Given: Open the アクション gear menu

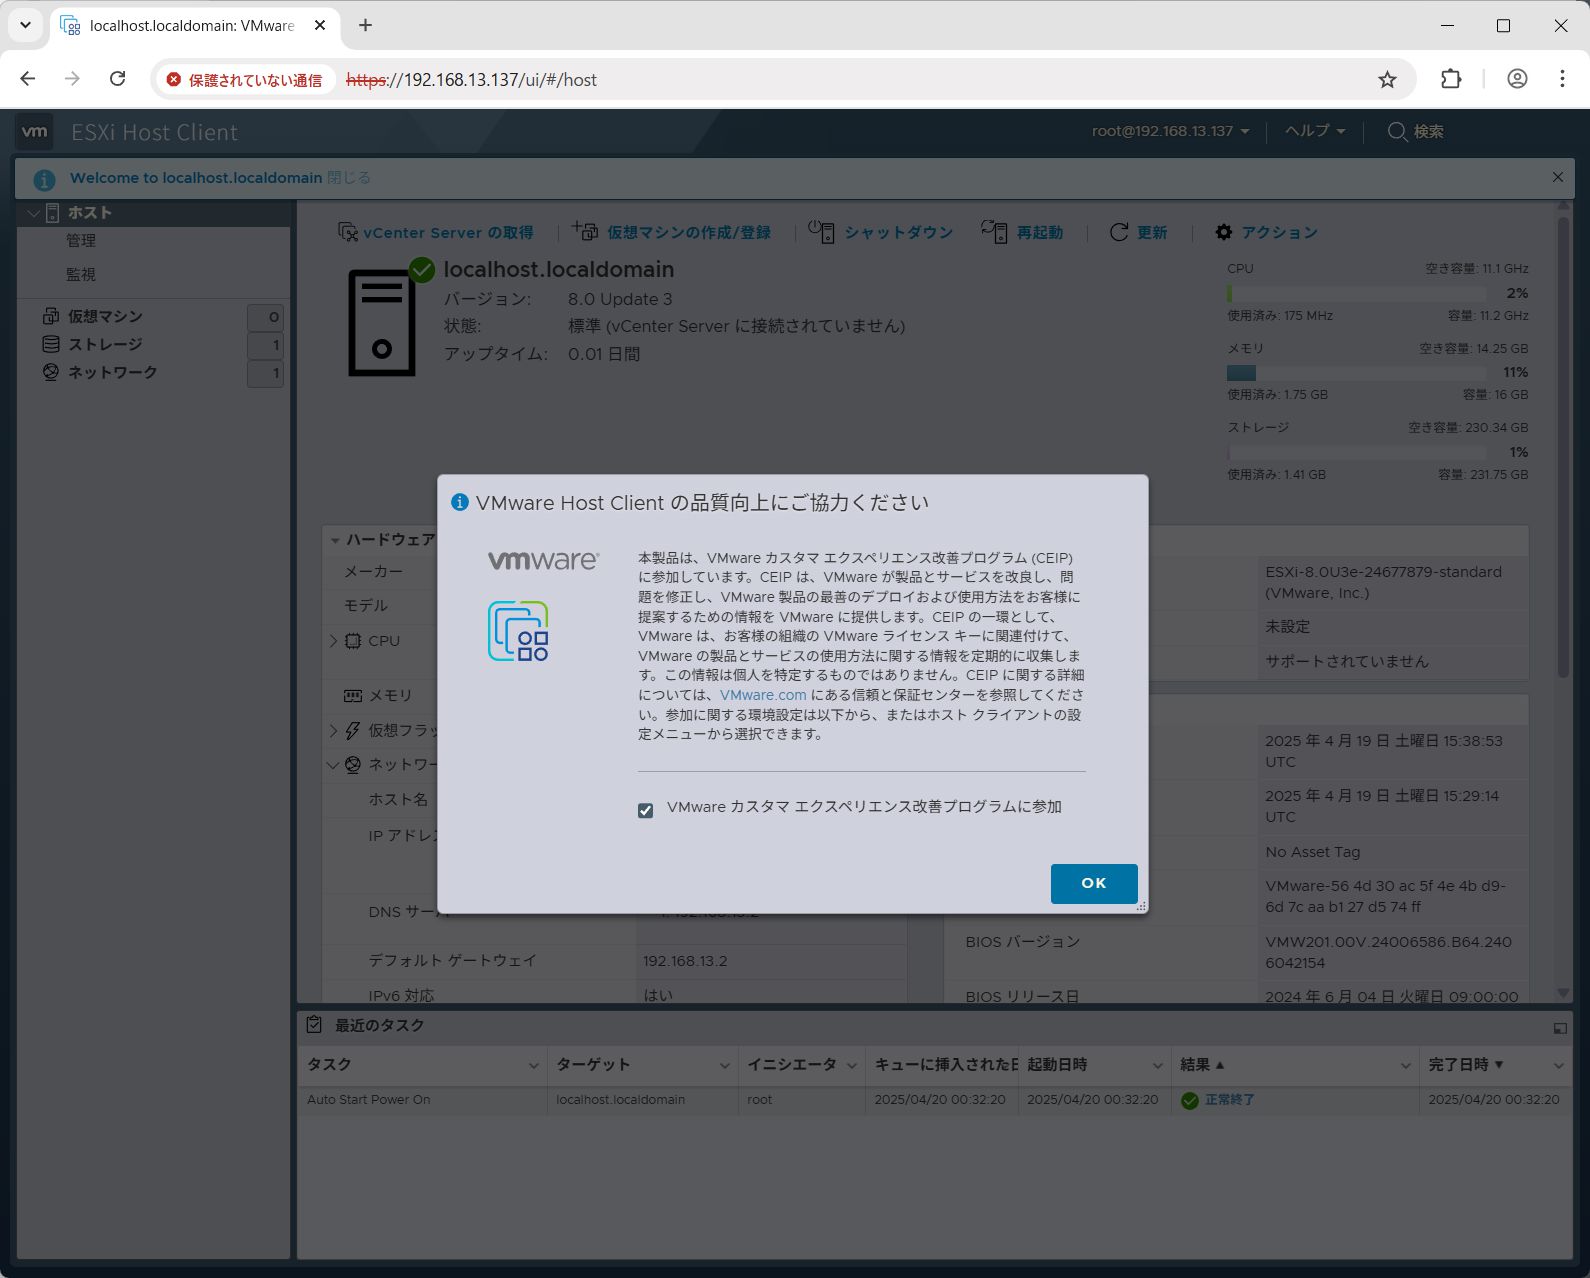Looking at the screenshot, I should tap(1266, 232).
